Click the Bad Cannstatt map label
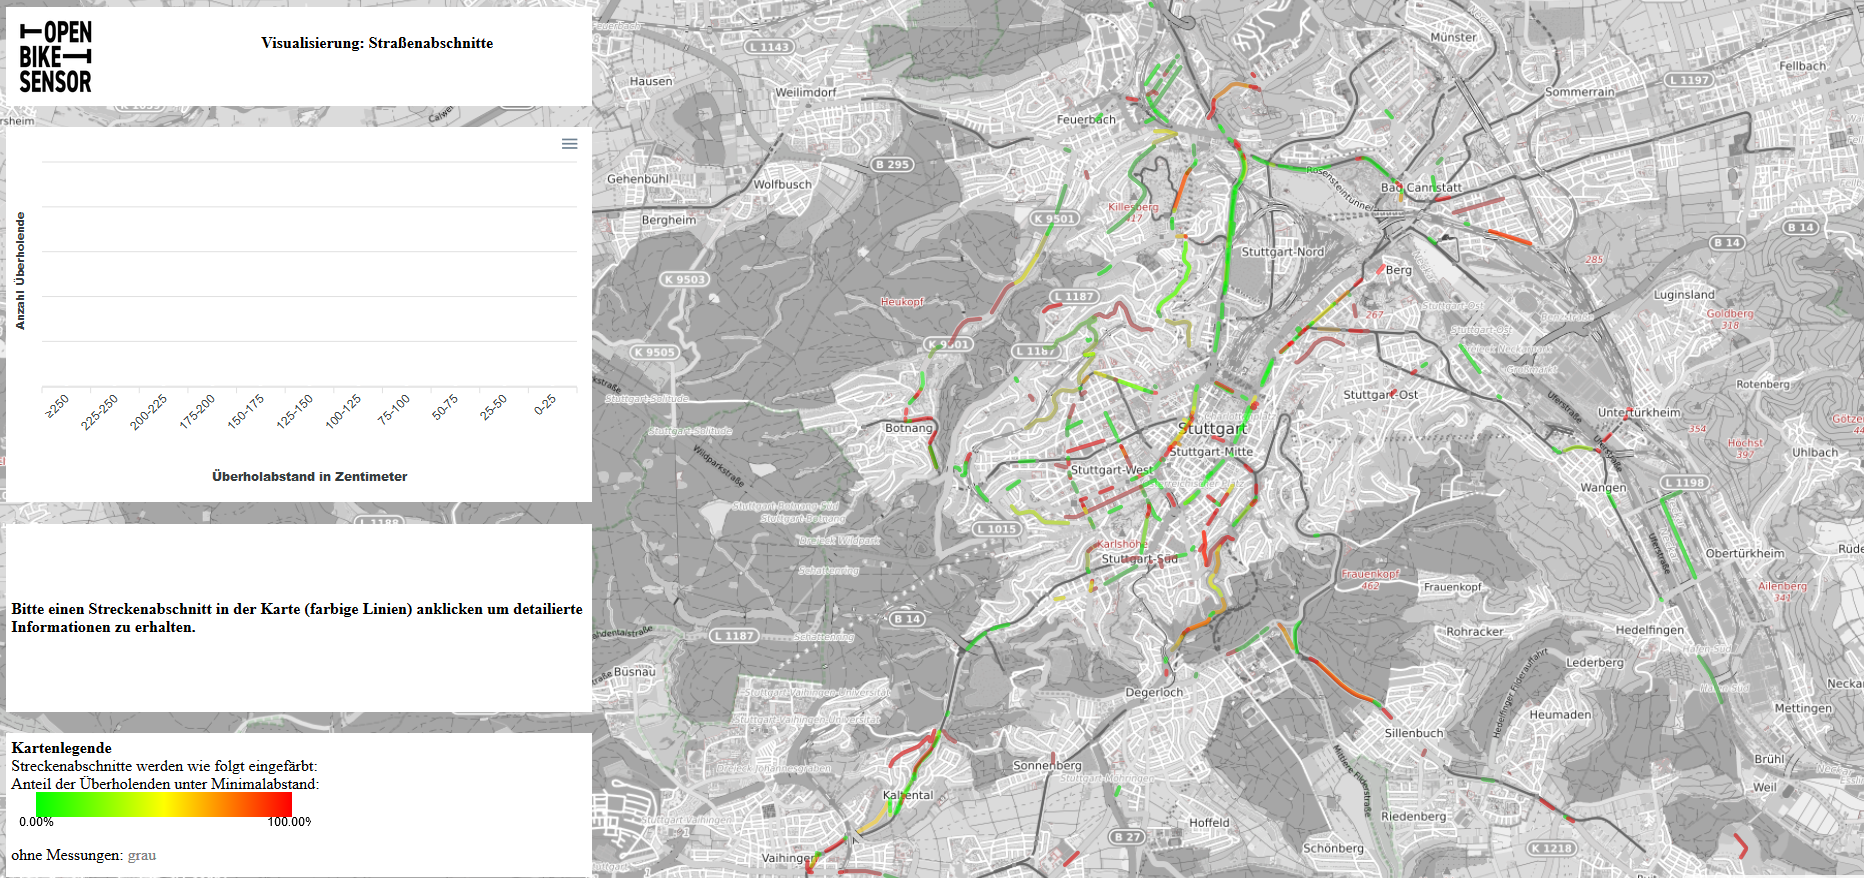This screenshot has width=1864, height=878. coord(1420,188)
